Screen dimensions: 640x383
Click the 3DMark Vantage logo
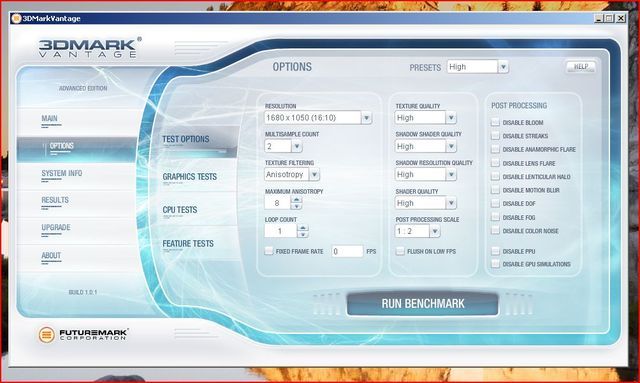click(89, 48)
